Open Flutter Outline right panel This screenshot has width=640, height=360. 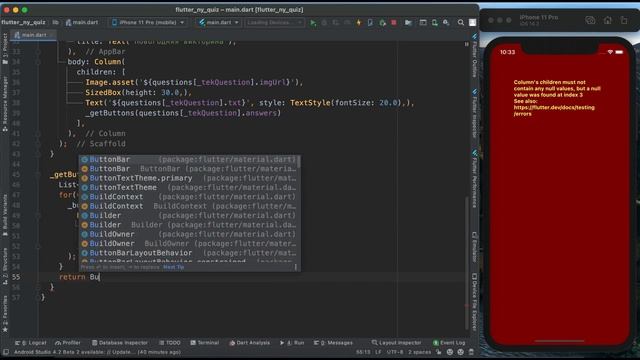(474, 56)
